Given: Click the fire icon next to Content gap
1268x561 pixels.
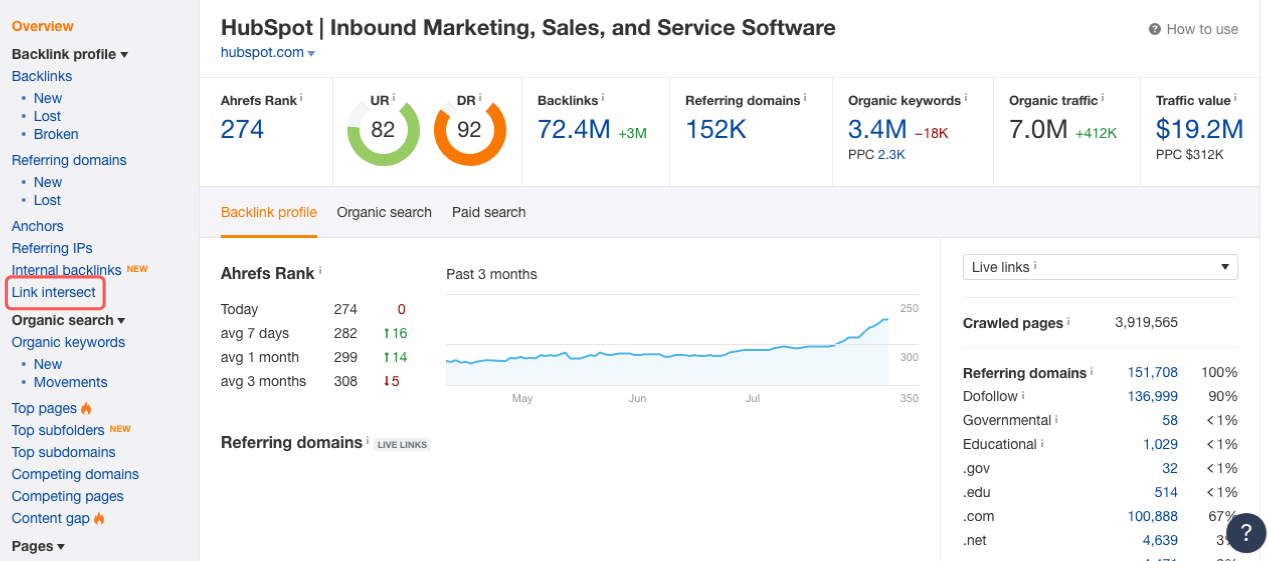Looking at the screenshot, I should pyautogui.click(x=99, y=518).
